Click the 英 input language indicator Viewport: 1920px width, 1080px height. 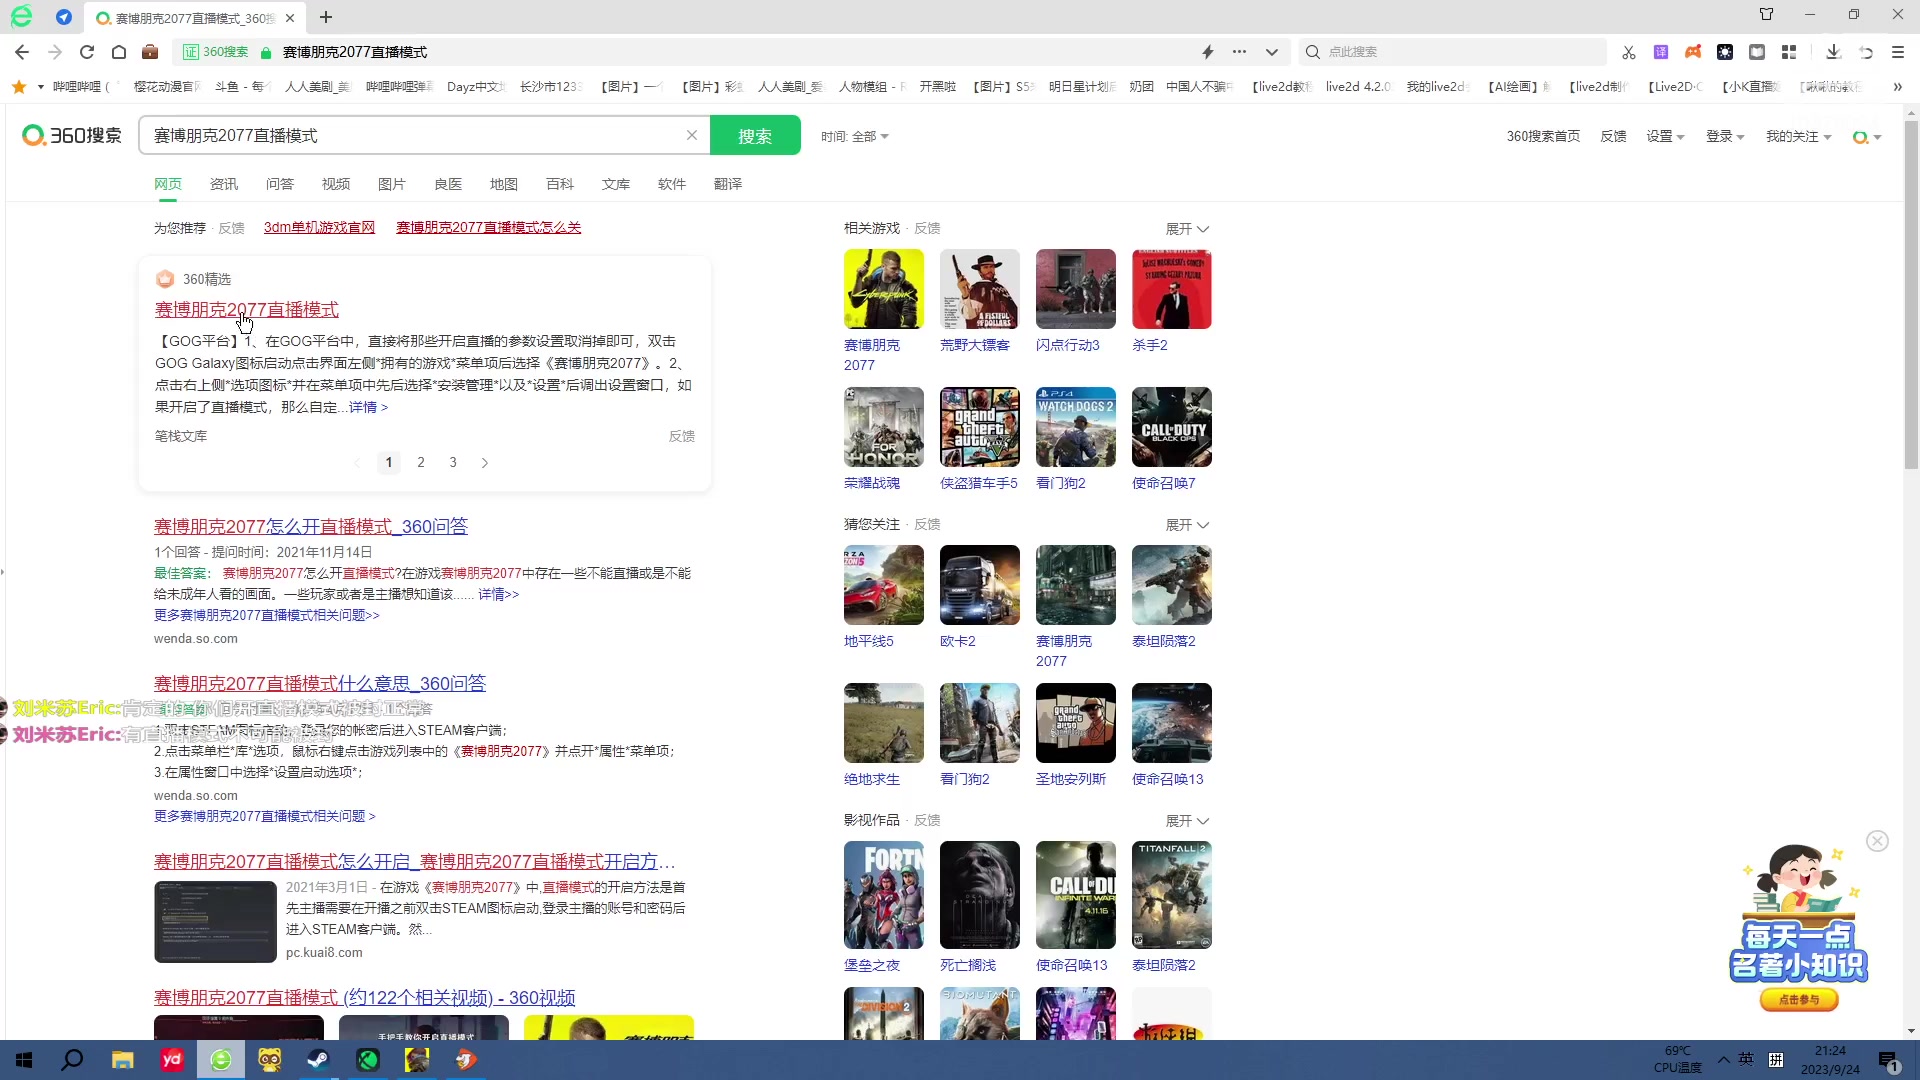(x=1746, y=1059)
